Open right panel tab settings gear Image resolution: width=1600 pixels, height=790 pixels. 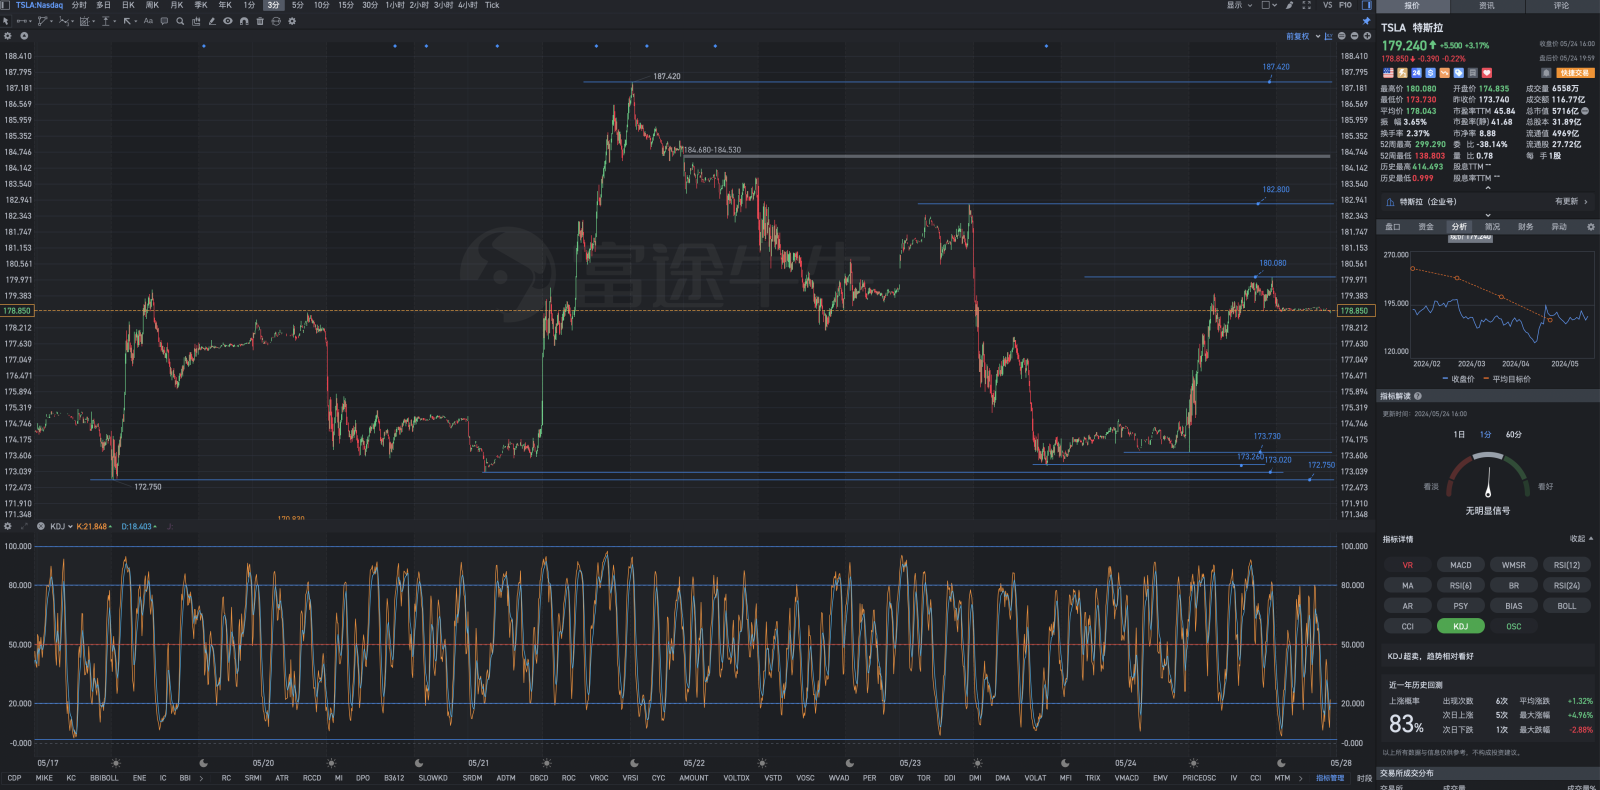click(1590, 227)
